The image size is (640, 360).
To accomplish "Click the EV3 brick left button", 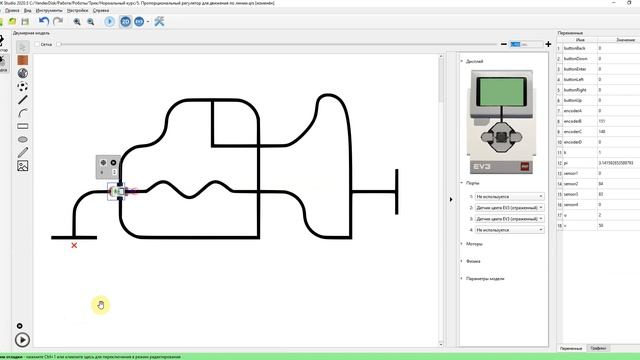I will 487,138.
